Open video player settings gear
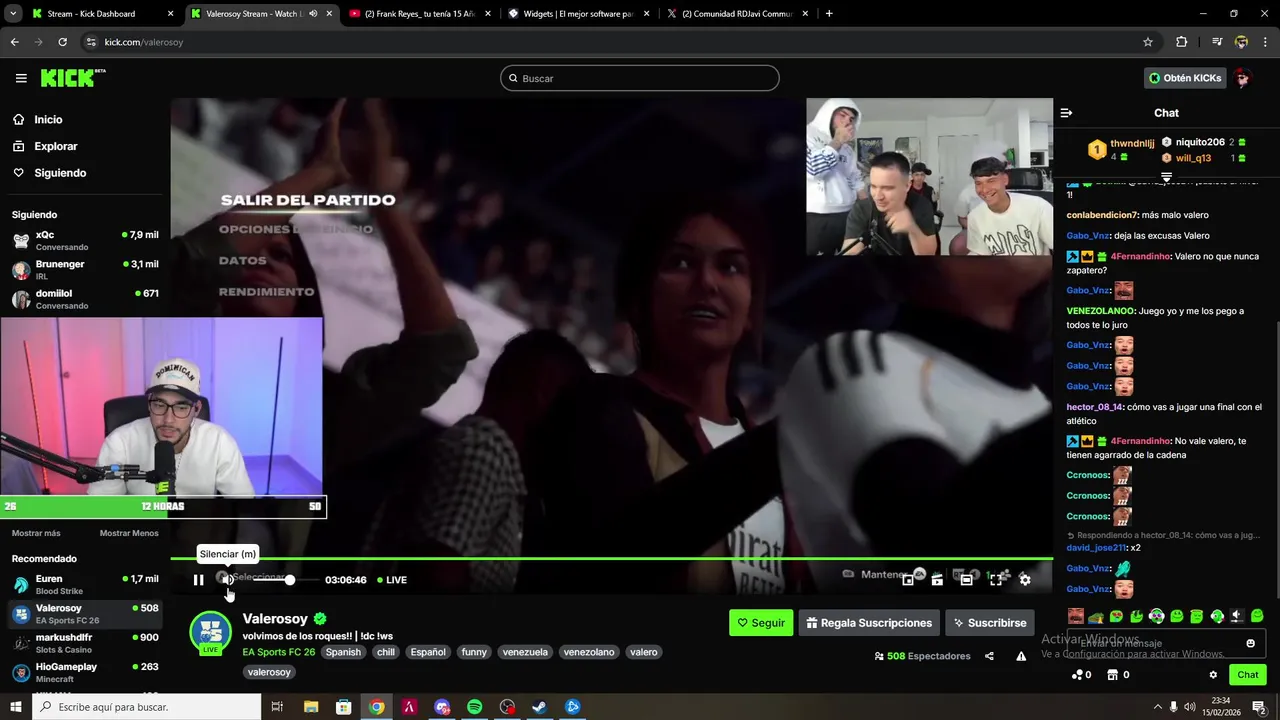The width and height of the screenshot is (1280, 720). 1024,579
